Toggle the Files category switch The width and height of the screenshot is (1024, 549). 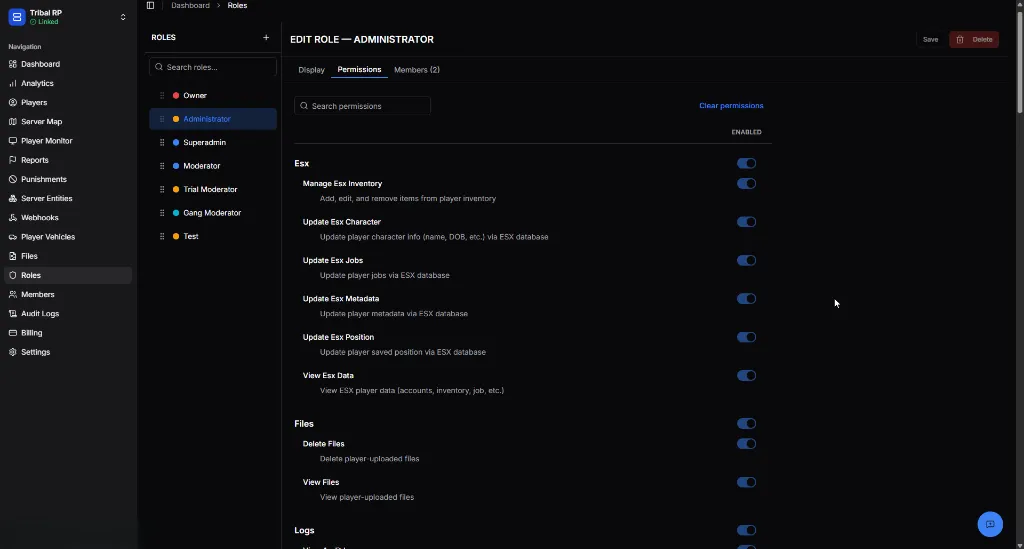click(746, 424)
